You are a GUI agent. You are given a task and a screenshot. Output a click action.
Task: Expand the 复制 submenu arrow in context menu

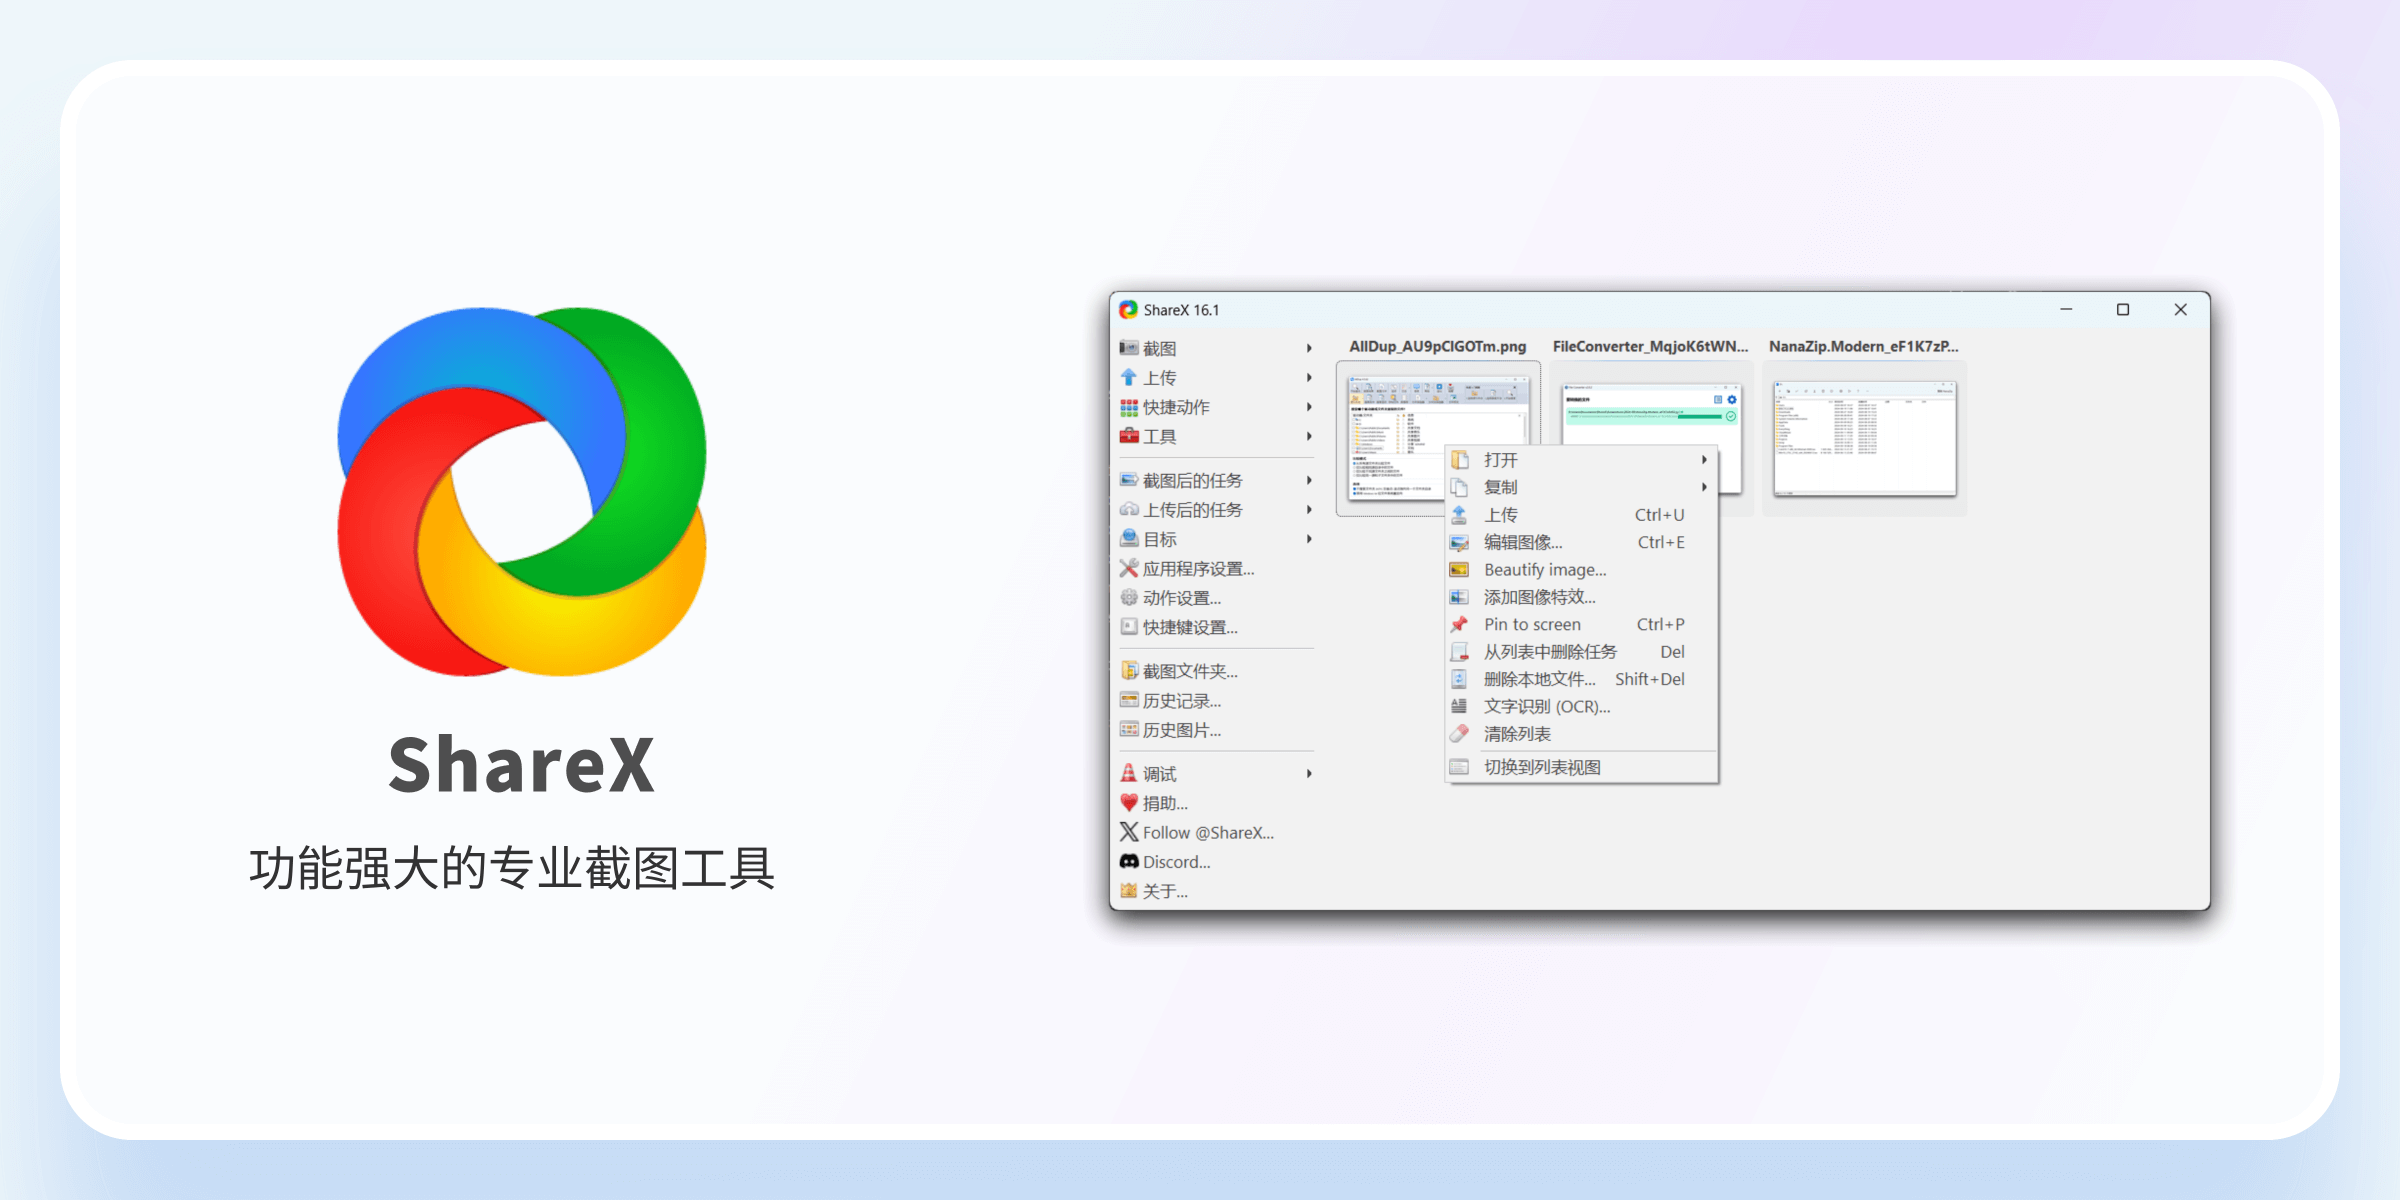[1704, 487]
